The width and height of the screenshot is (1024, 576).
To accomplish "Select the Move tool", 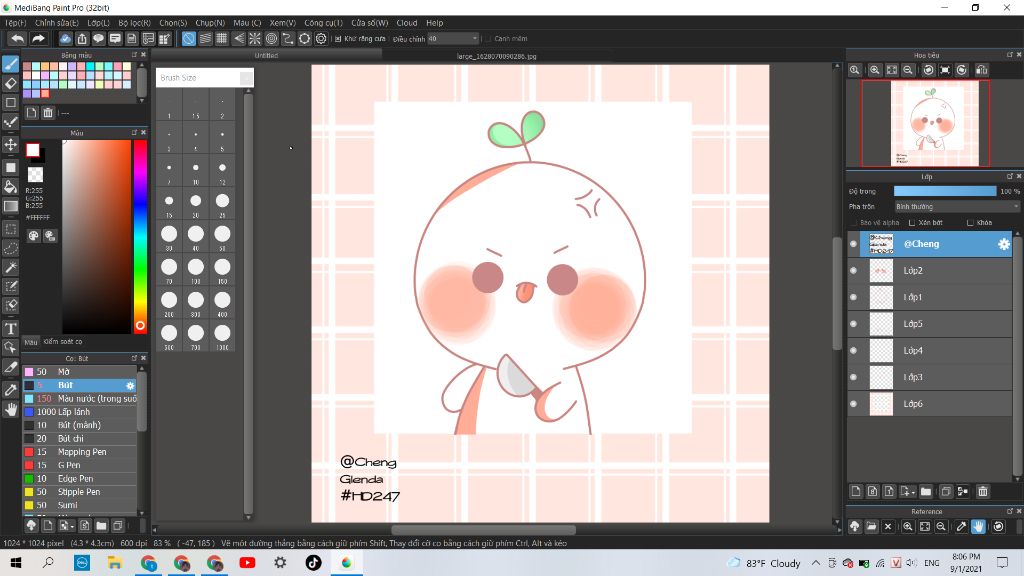I will pyautogui.click(x=10, y=144).
